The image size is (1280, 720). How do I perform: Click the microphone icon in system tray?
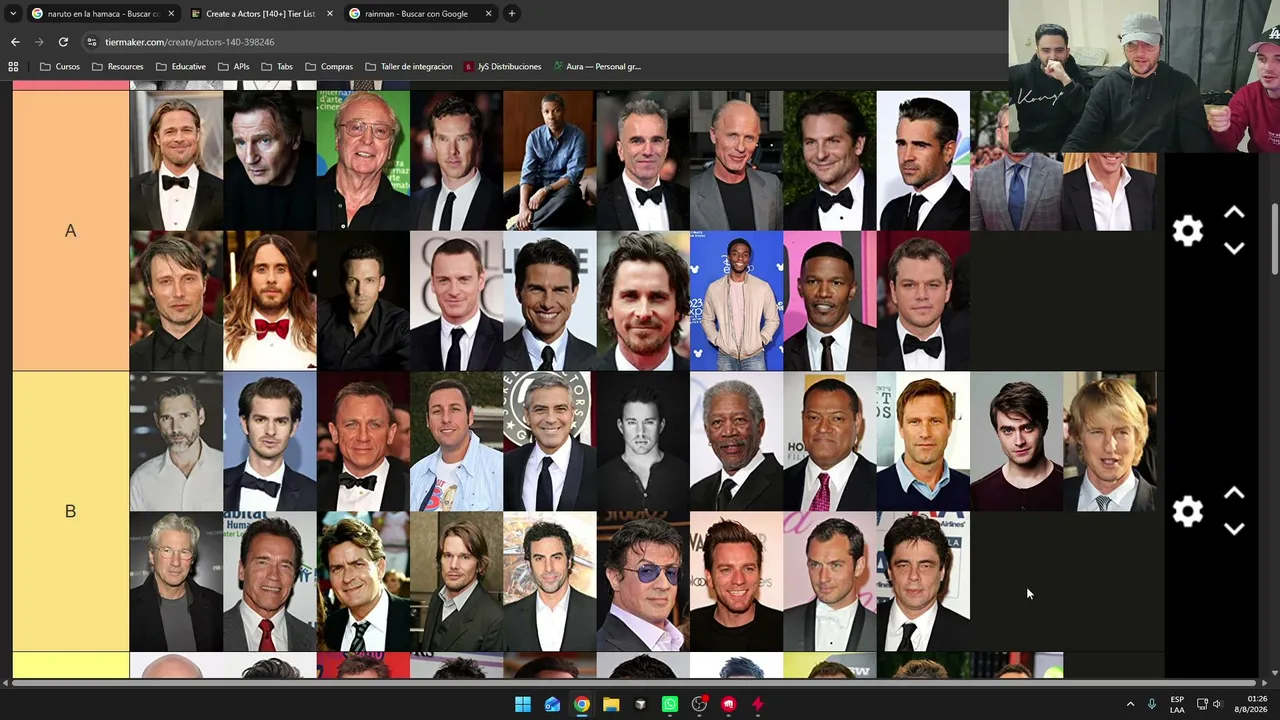point(1152,704)
